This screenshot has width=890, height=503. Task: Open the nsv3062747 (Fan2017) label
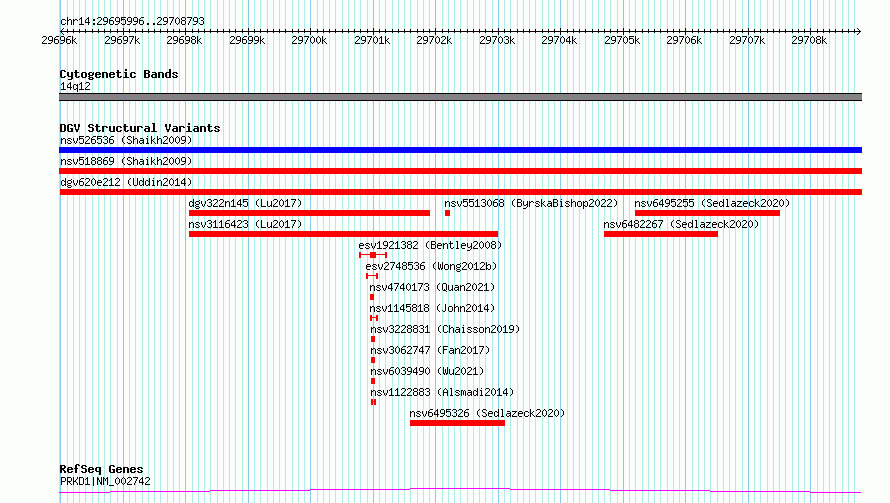[430, 350]
